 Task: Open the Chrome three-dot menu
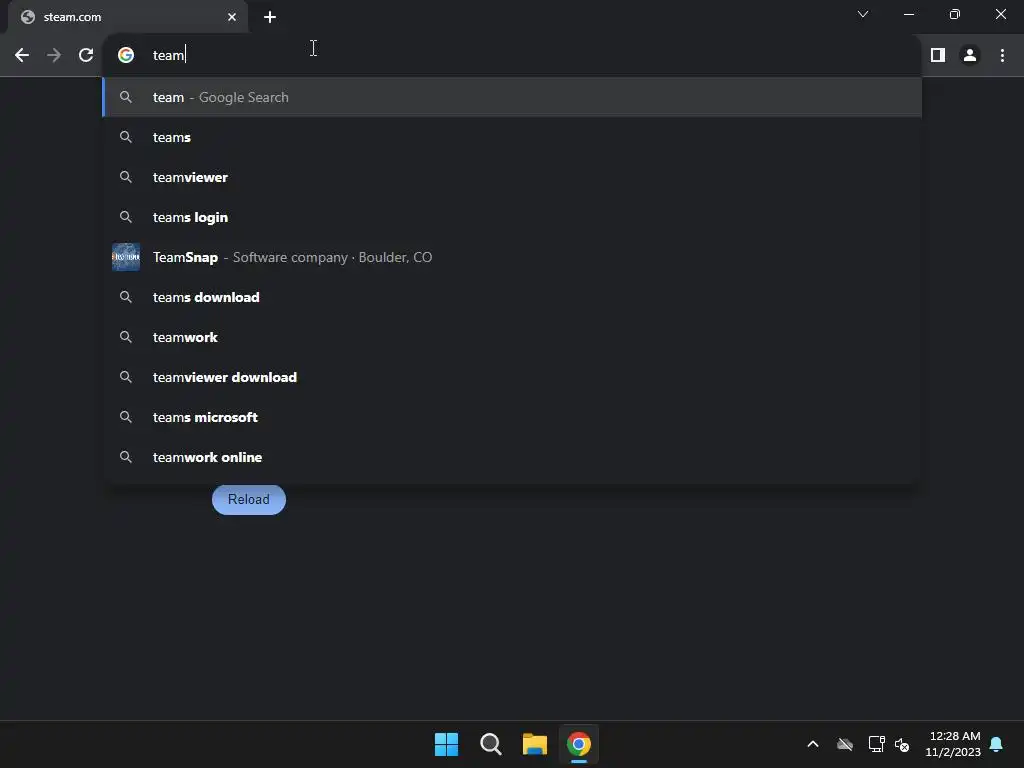point(1002,56)
